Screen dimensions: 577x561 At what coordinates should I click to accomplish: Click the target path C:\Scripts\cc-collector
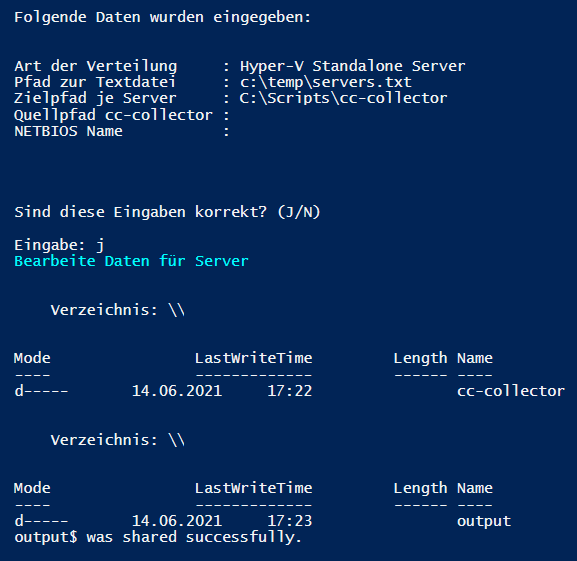point(343,99)
